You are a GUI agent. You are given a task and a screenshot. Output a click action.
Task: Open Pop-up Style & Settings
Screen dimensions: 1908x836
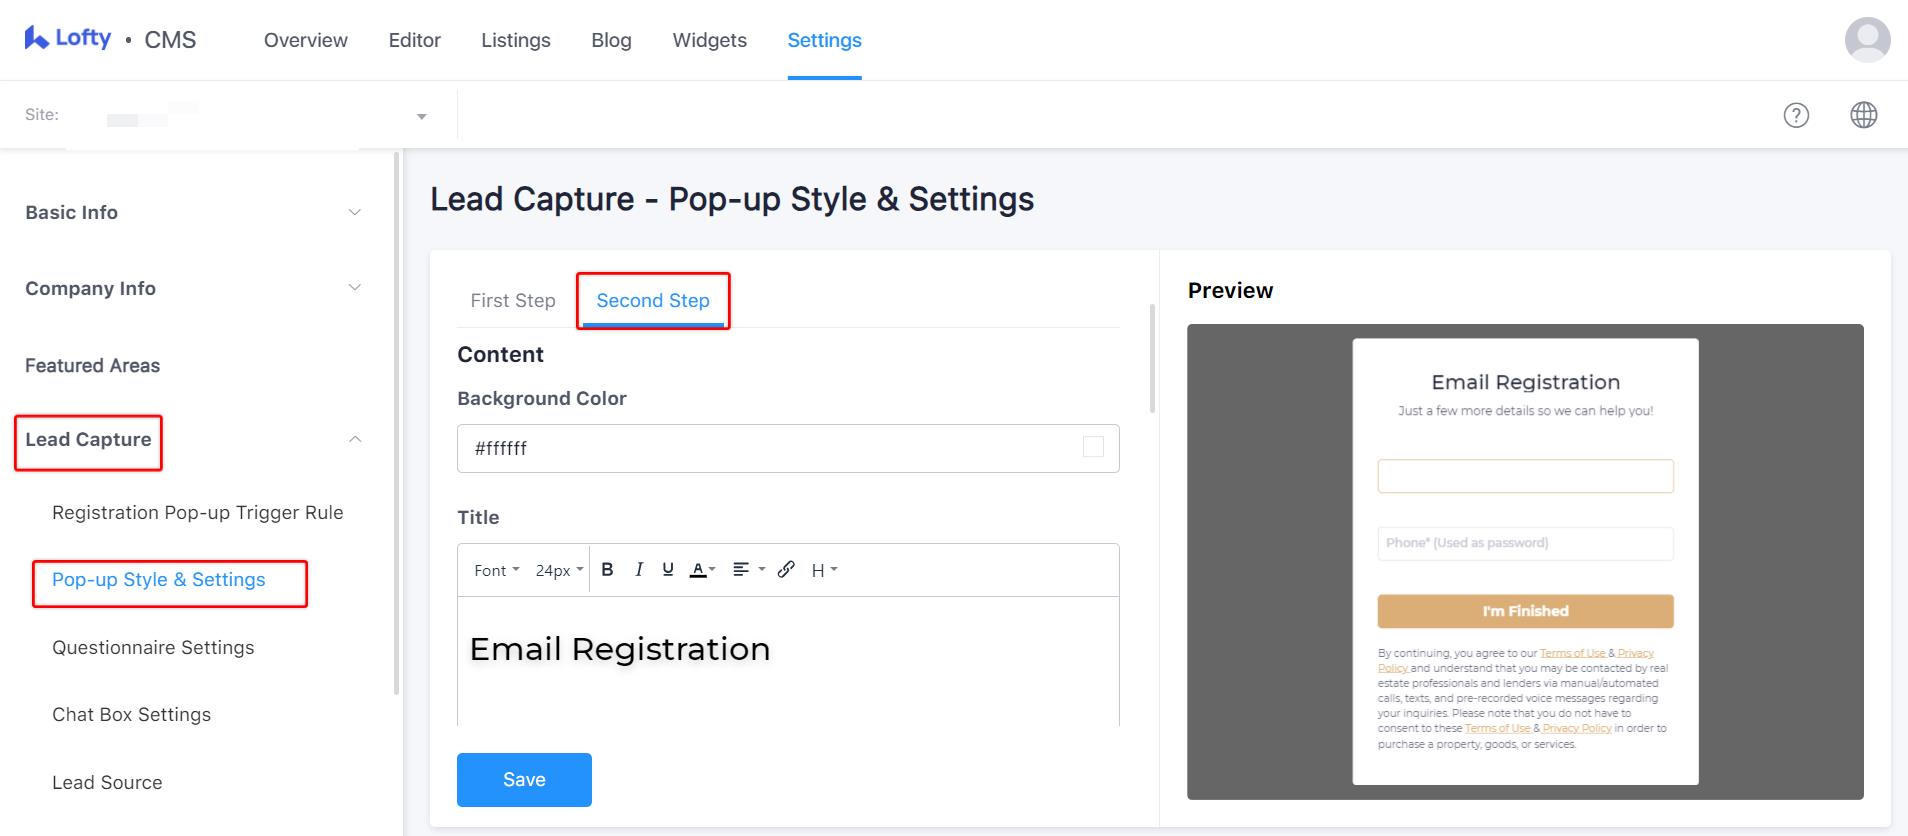[159, 580]
